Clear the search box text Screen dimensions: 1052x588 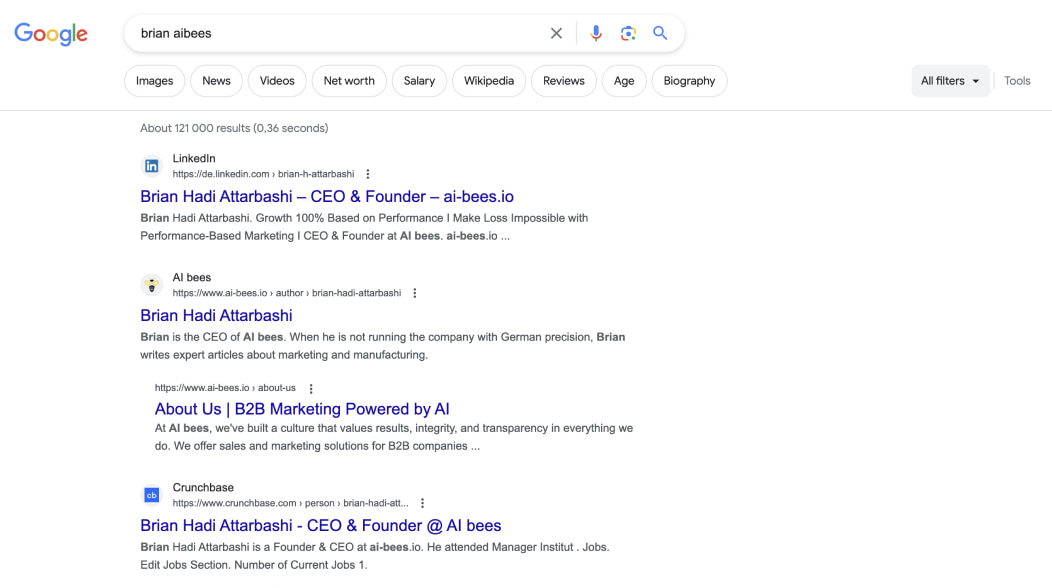(556, 33)
